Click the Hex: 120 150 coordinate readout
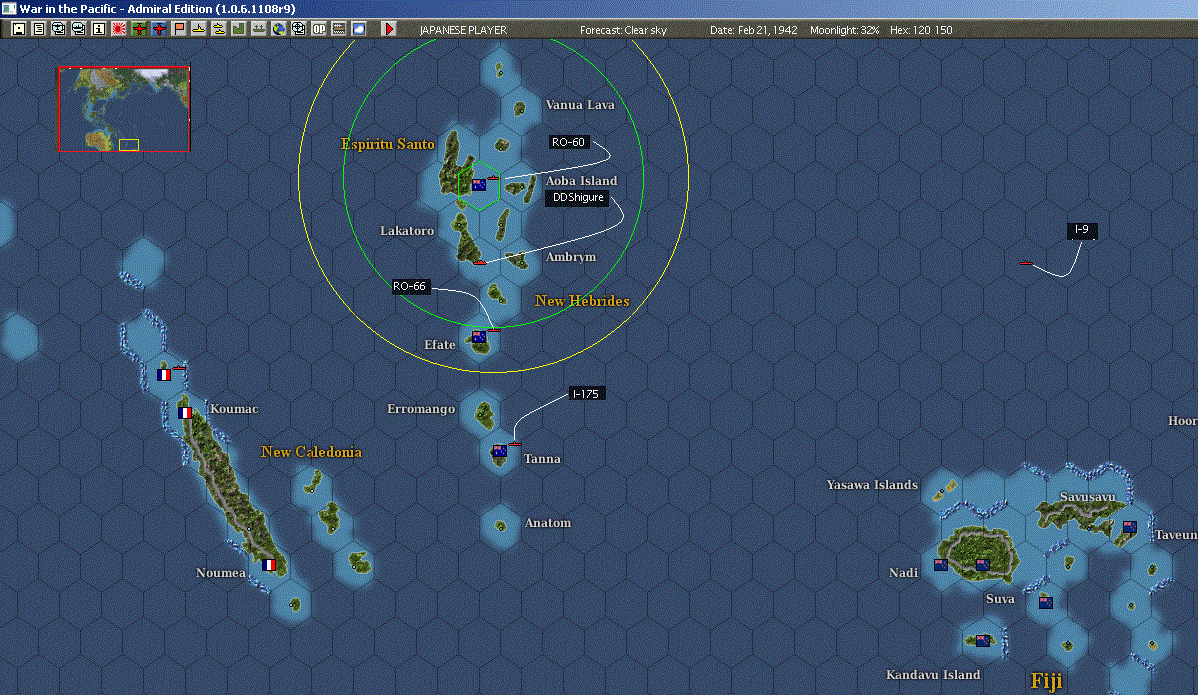 [x=921, y=30]
